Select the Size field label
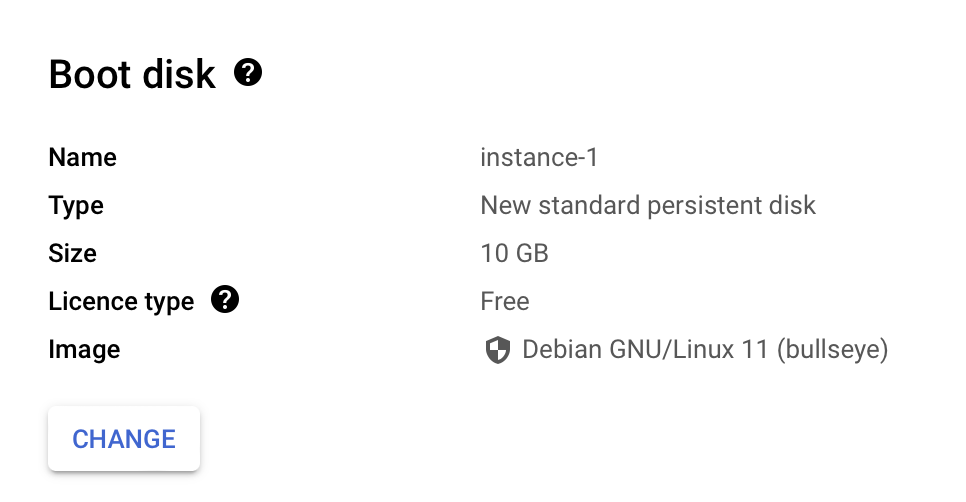The height and width of the screenshot is (502, 966). click(x=72, y=254)
